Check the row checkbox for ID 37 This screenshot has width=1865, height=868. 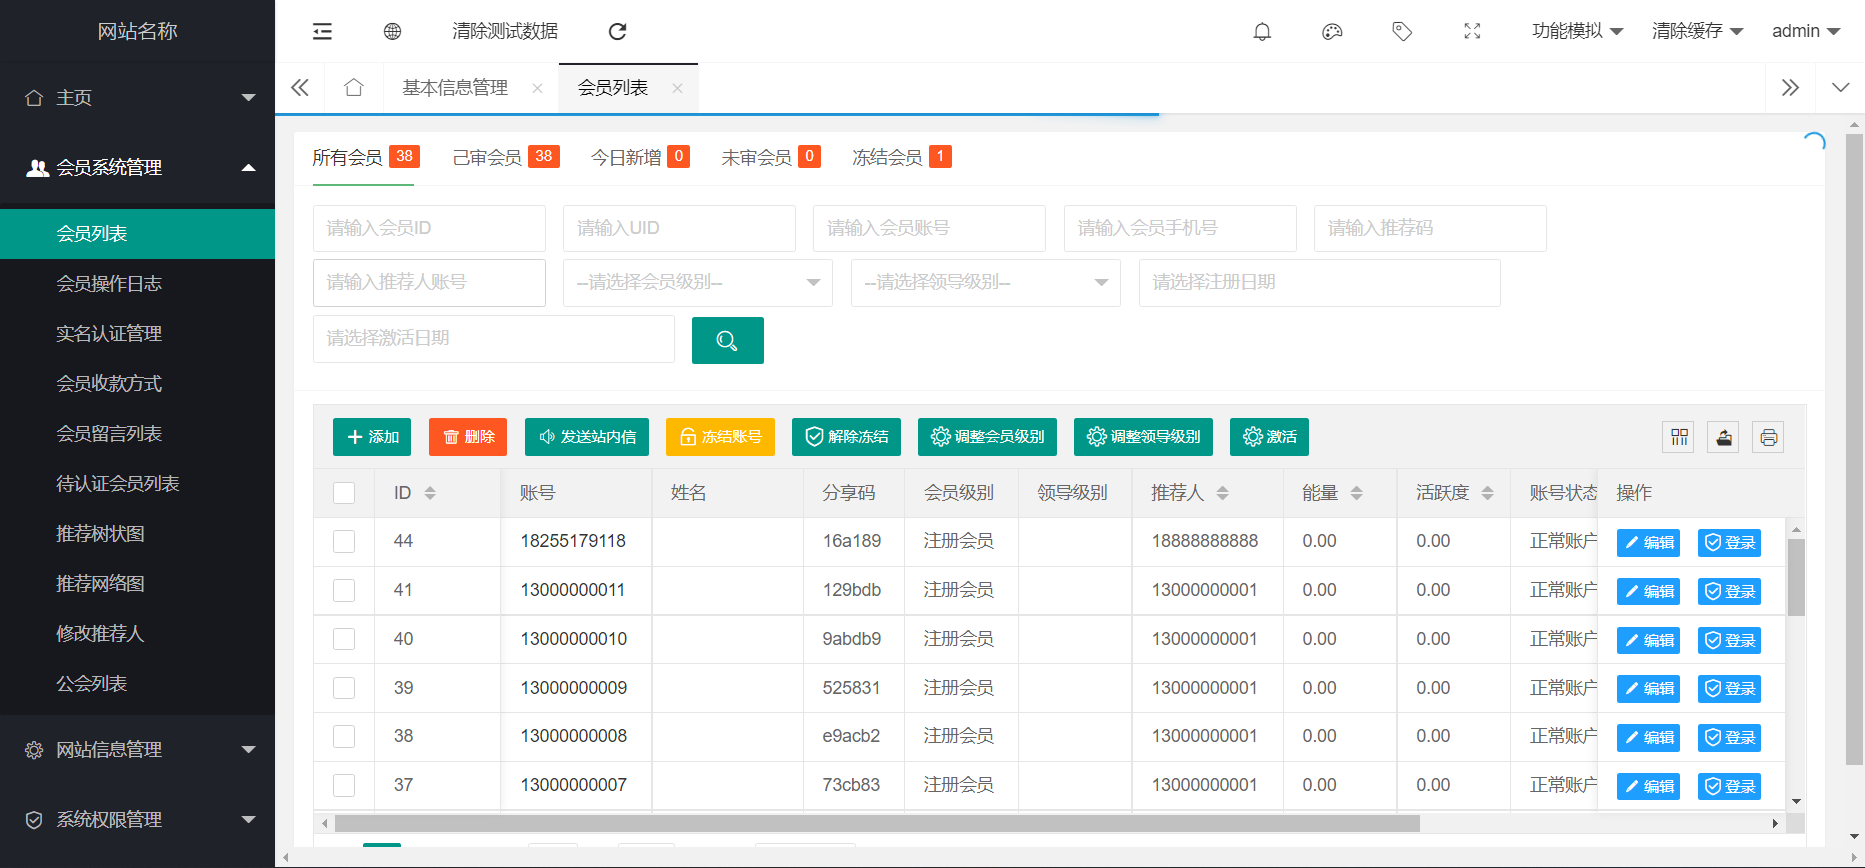coord(344,785)
